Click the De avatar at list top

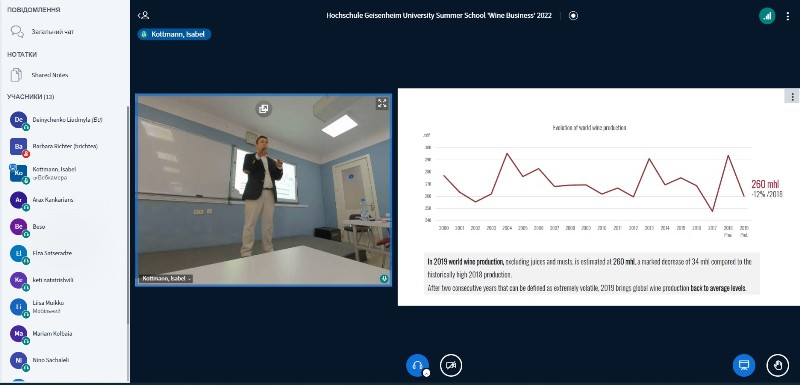click(x=18, y=120)
